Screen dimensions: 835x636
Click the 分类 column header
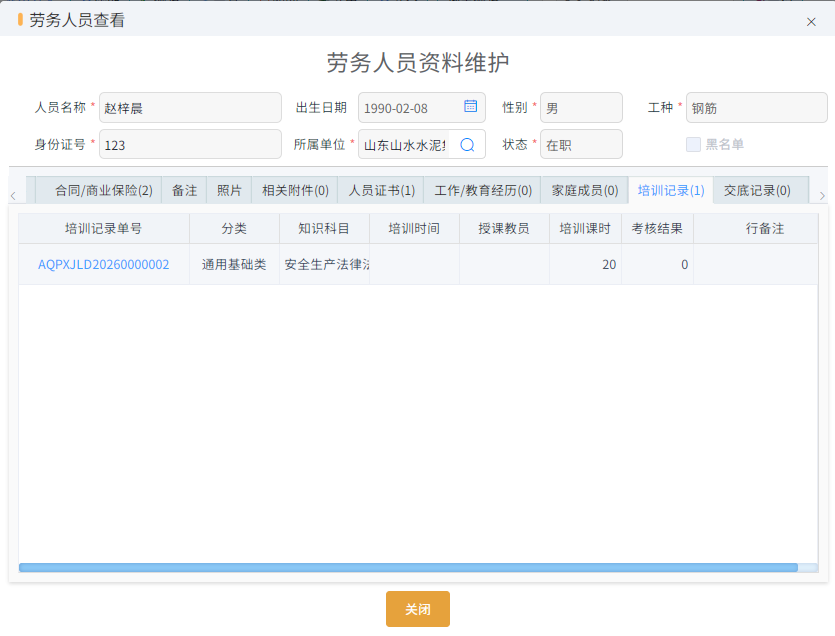pyautogui.click(x=234, y=229)
